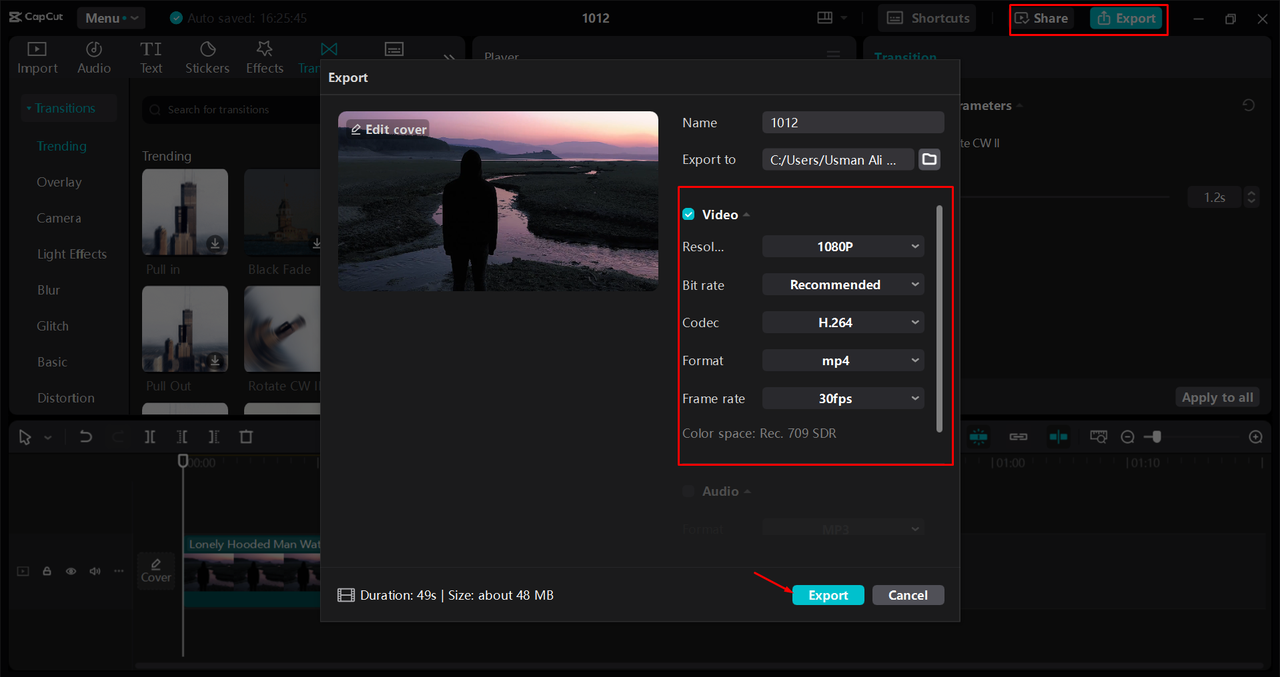Toggle the main track magnet icon

(977, 437)
